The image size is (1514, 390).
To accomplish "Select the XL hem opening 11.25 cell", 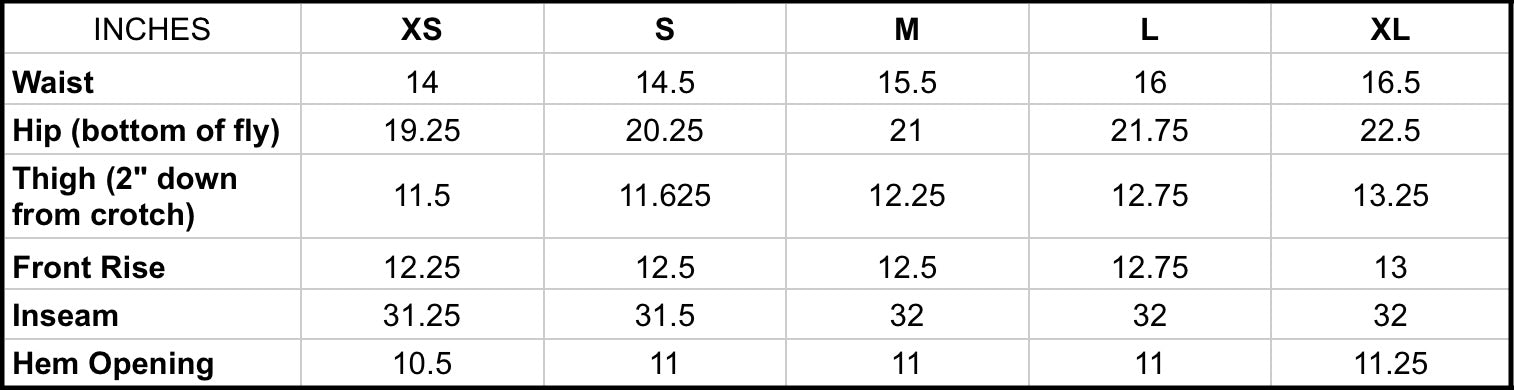I will 1389,363.
